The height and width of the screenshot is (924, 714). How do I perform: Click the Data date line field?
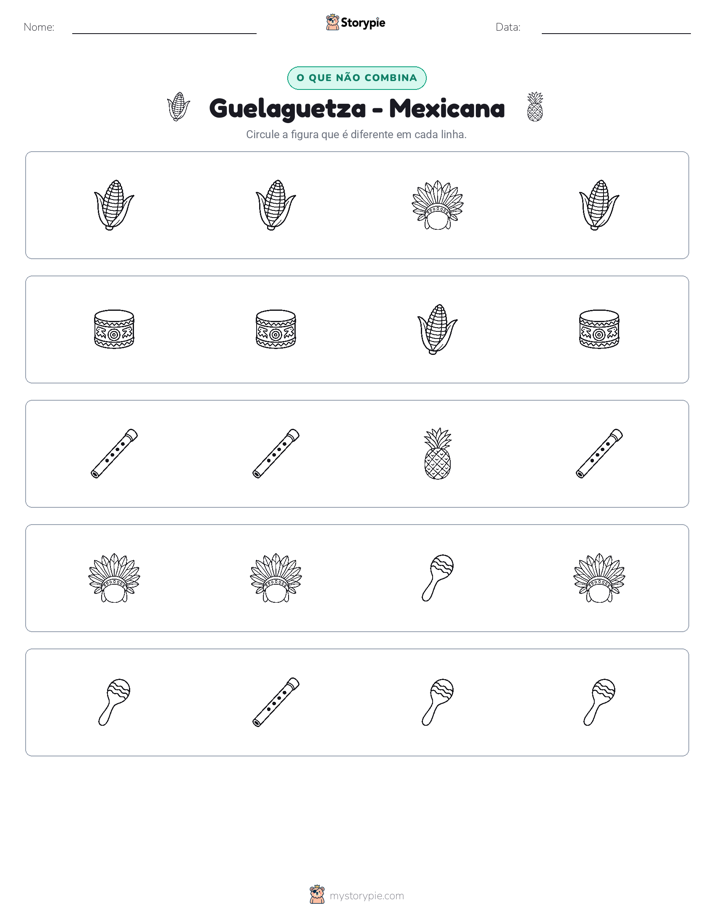coord(616,27)
